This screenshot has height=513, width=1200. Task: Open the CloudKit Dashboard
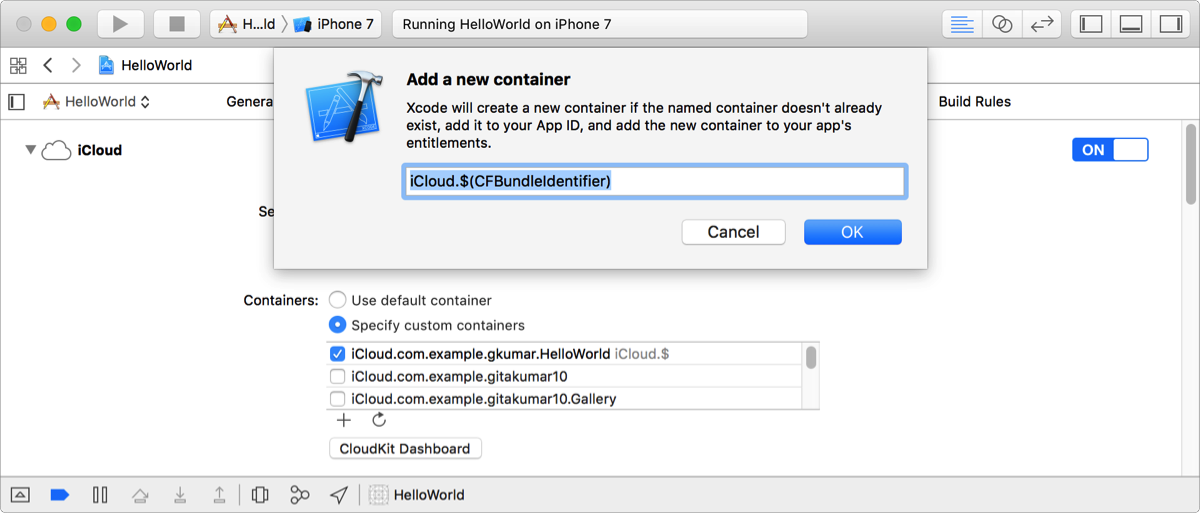405,449
